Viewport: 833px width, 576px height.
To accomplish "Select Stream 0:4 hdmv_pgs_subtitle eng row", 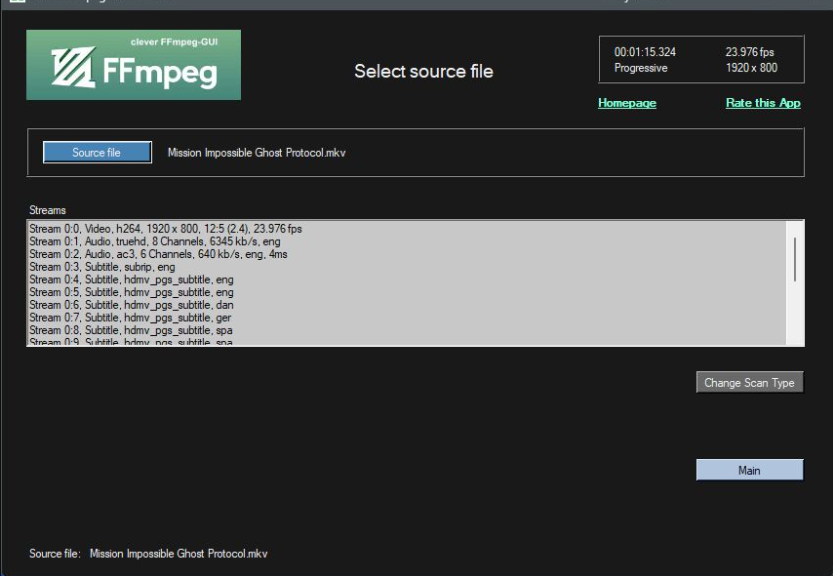I will coord(406,280).
